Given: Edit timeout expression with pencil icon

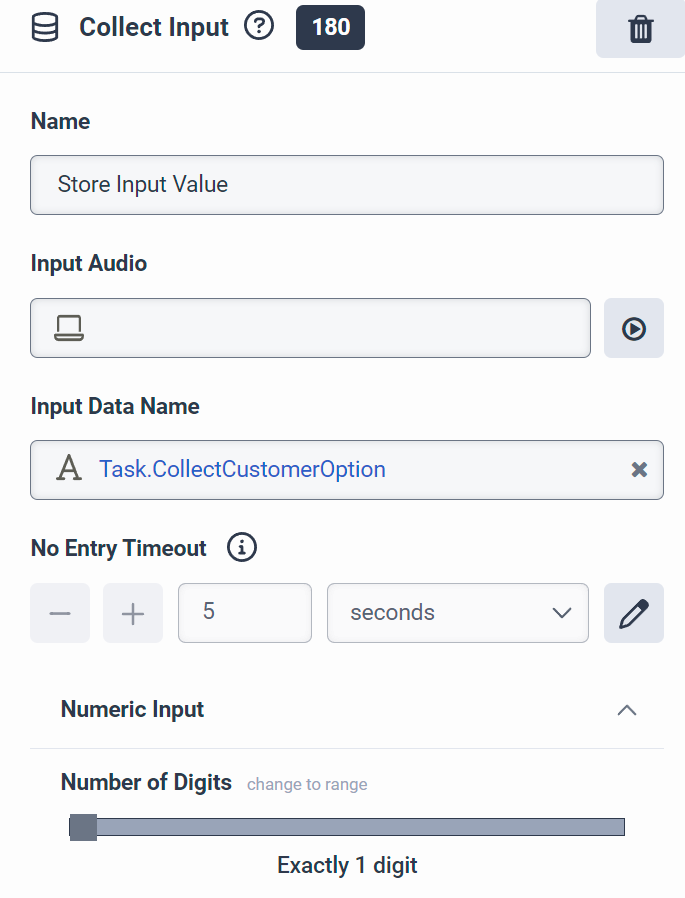Looking at the screenshot, I should click(x=634, y=613).
